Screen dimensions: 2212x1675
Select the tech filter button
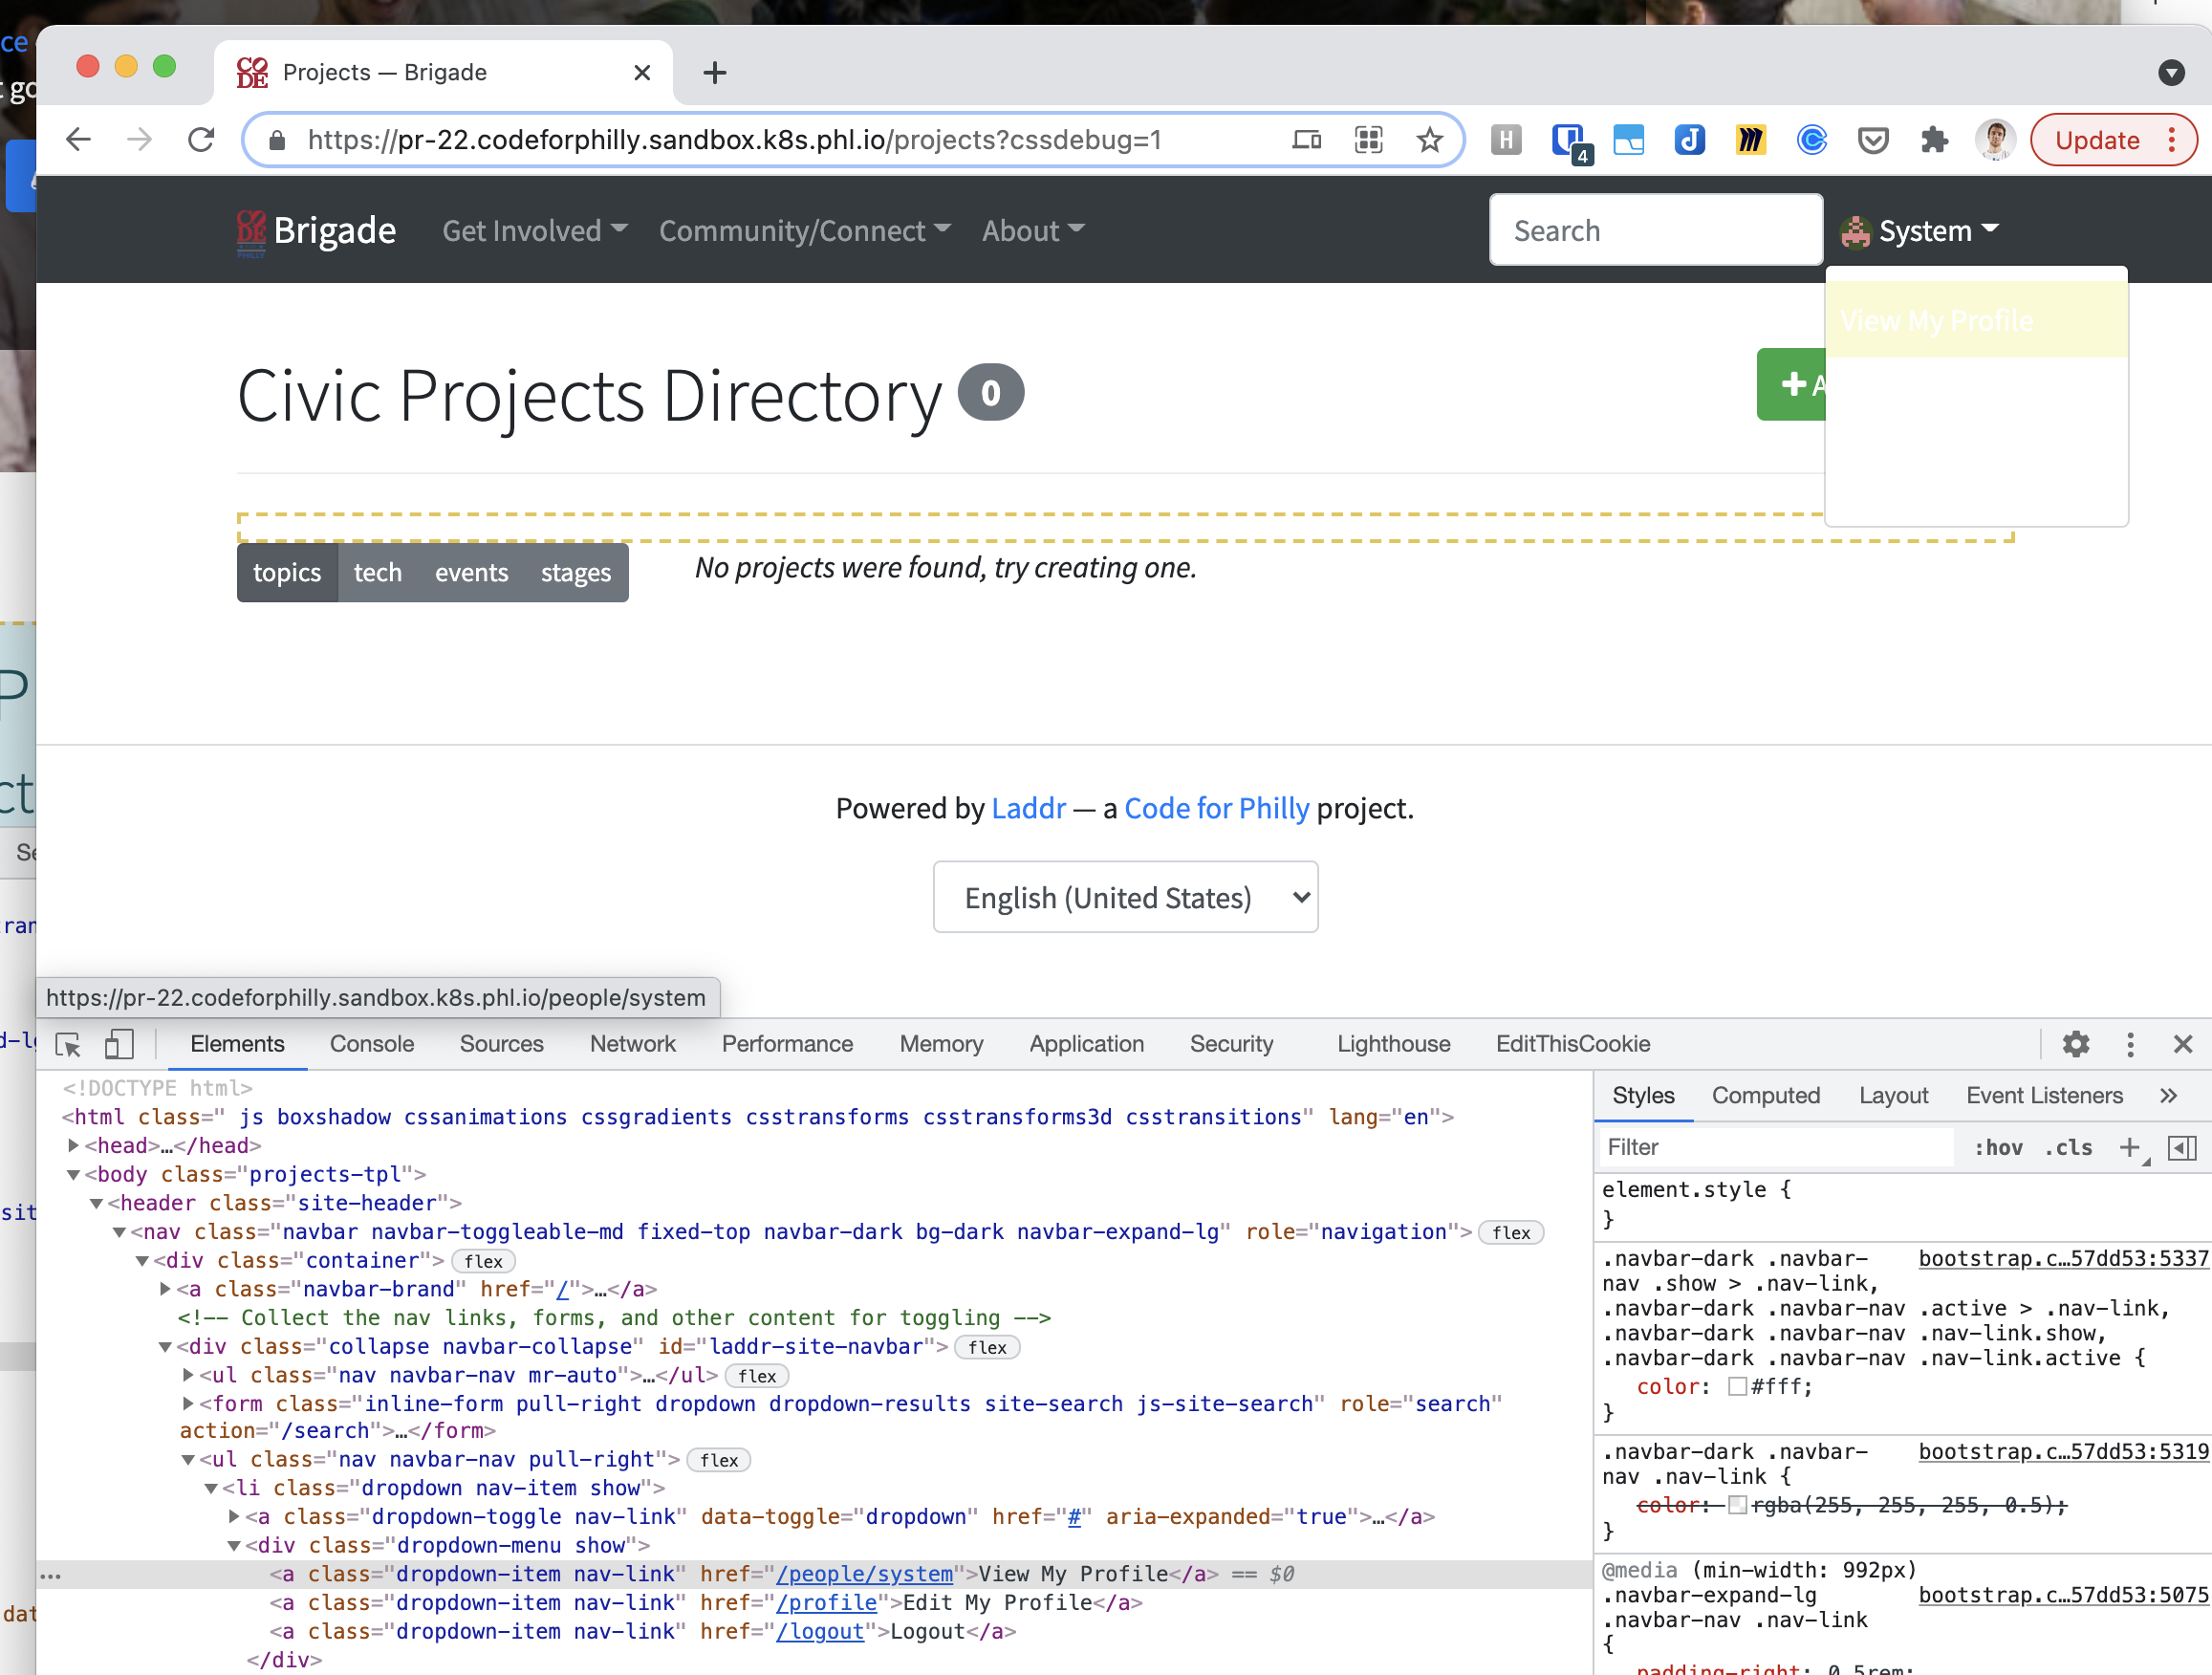[x=377, y=572]
